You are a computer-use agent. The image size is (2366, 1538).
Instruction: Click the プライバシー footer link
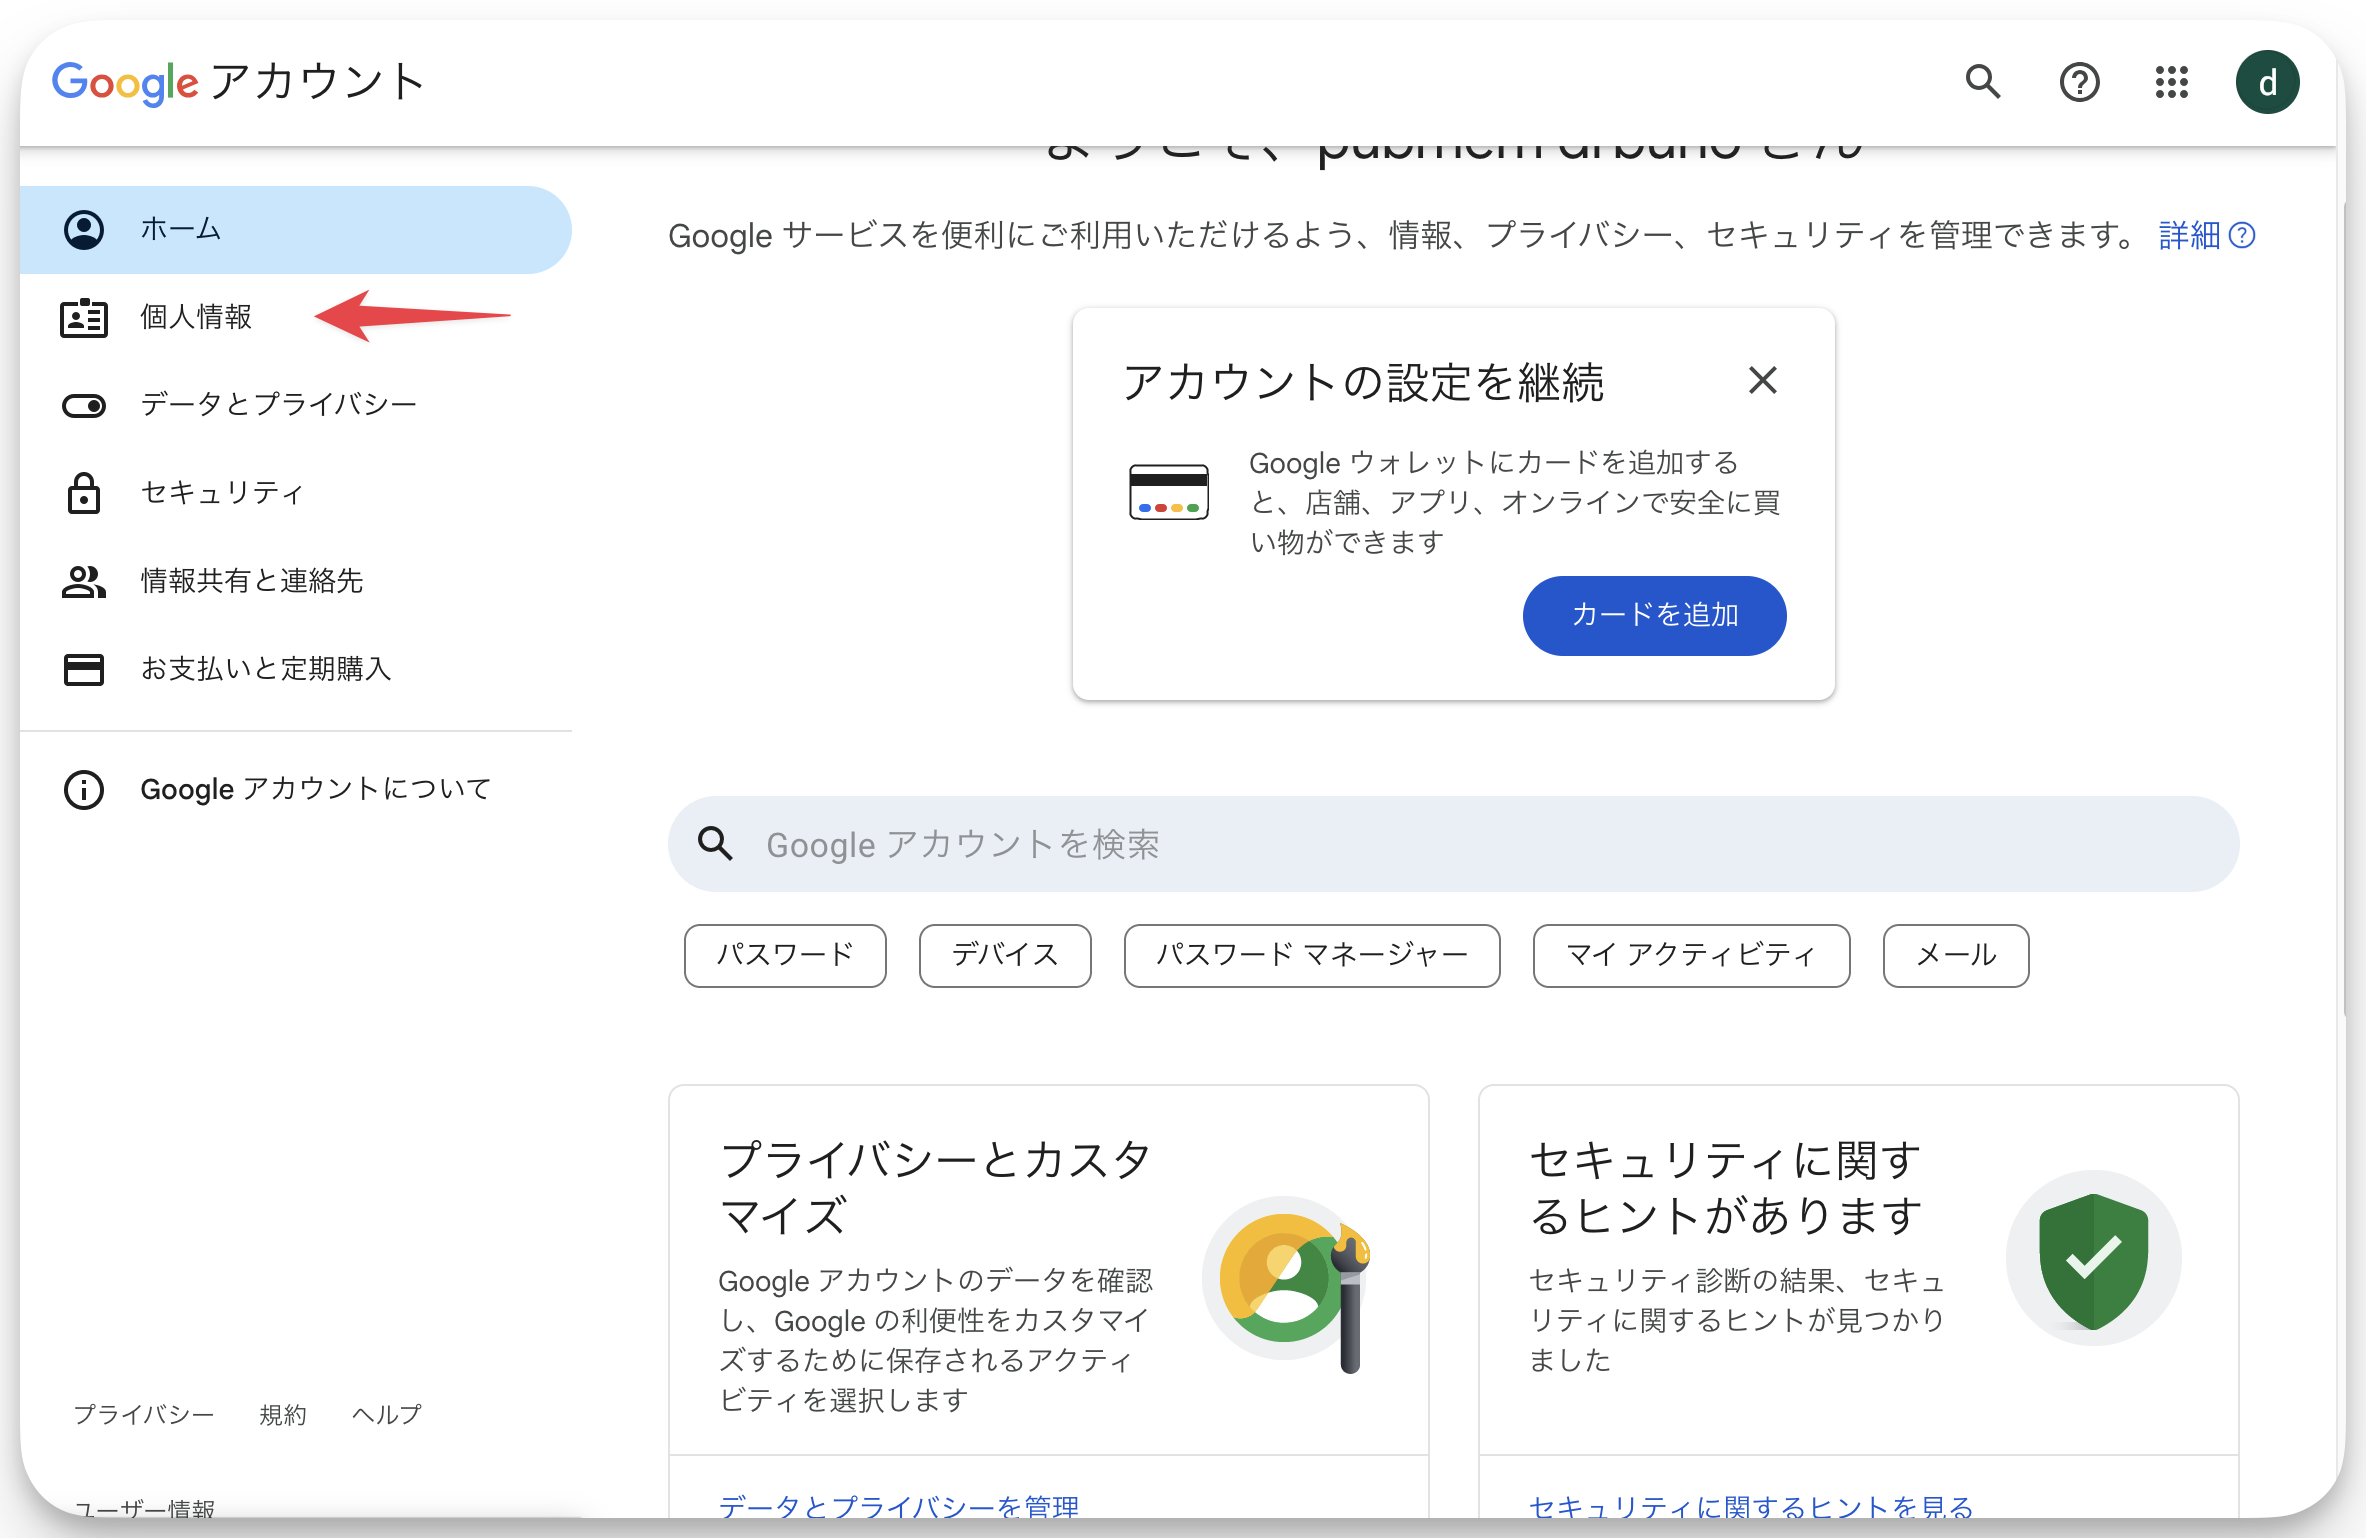click(x=144, y=1415)
